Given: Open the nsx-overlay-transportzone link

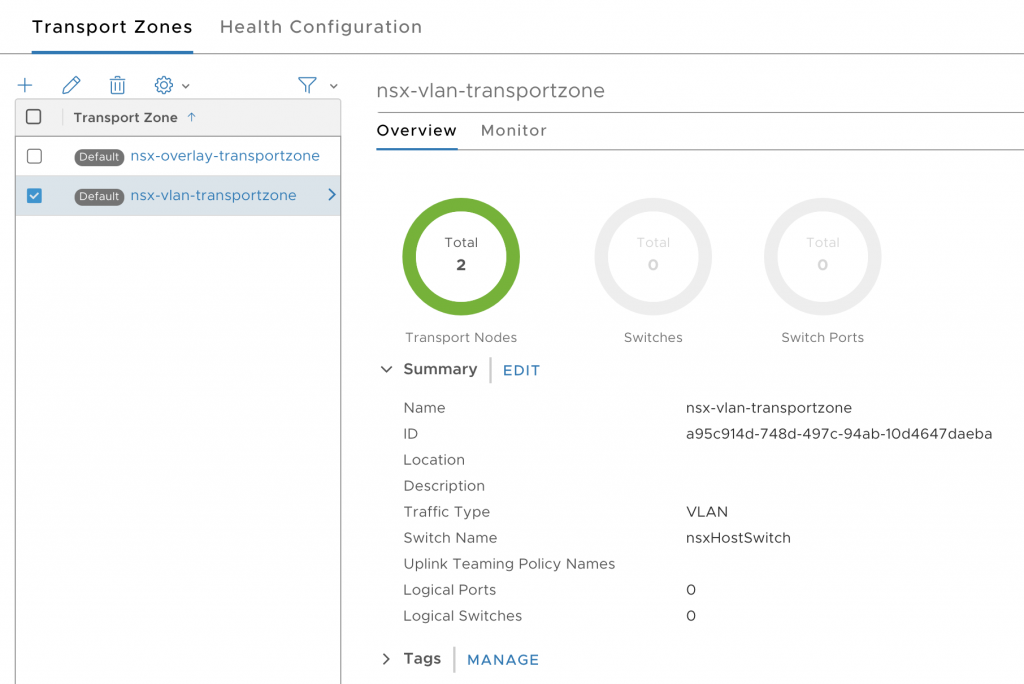Looking at the screenshot, I should click(225, 156).
